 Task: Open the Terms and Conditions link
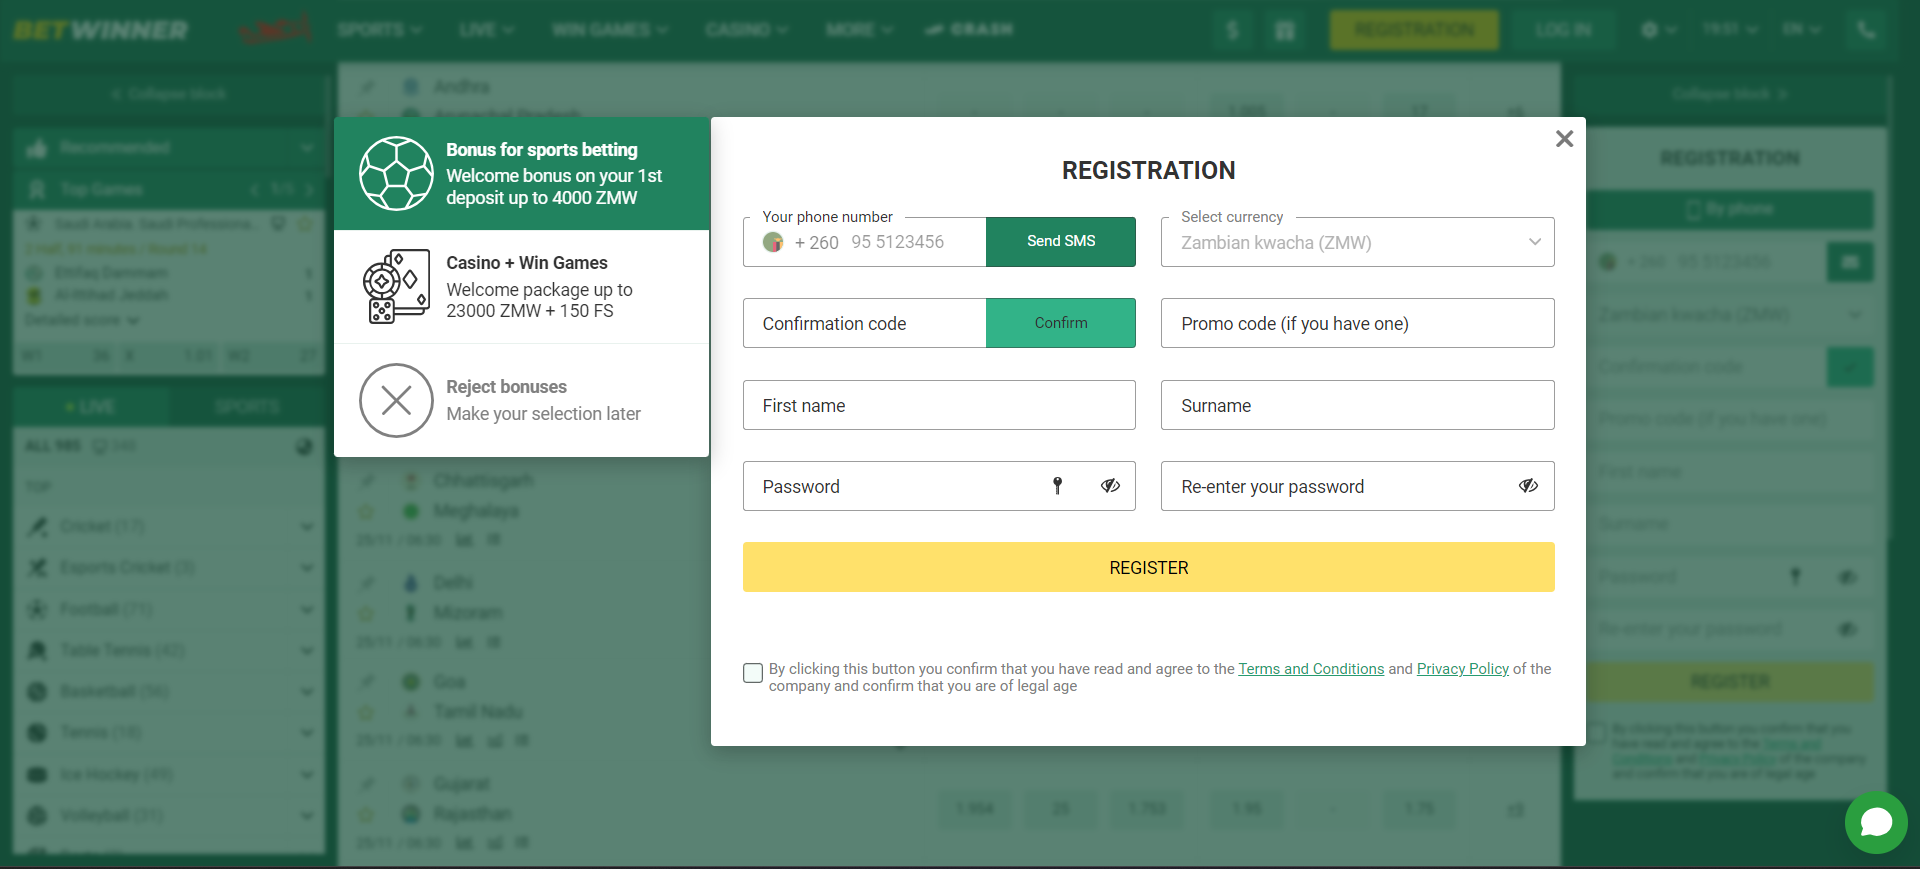(x=1311, y=669)
